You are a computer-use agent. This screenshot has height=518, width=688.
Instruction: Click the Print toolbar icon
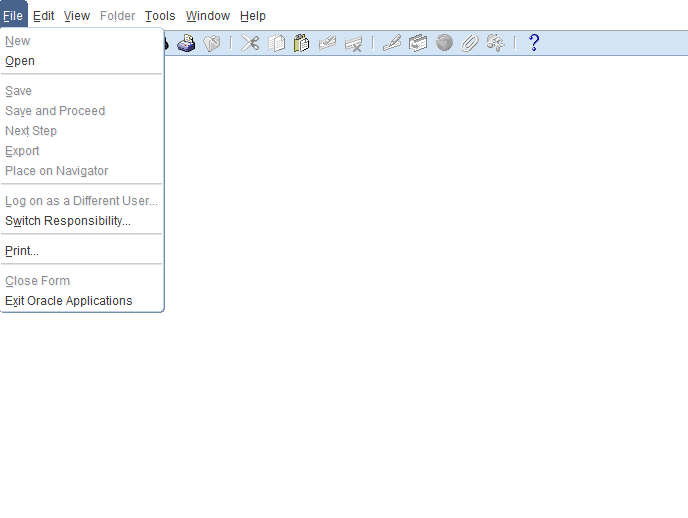click(186, 43)
